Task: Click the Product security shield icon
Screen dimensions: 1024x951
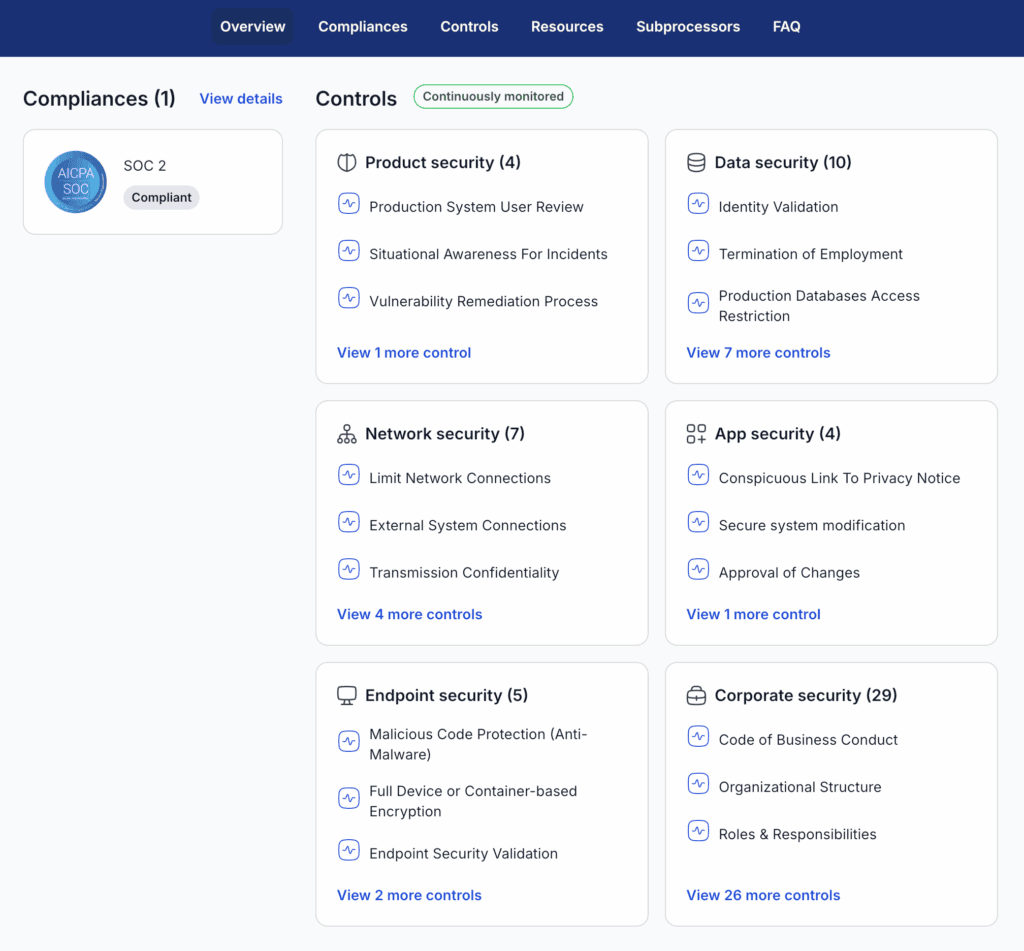Action: click(347, 162)
